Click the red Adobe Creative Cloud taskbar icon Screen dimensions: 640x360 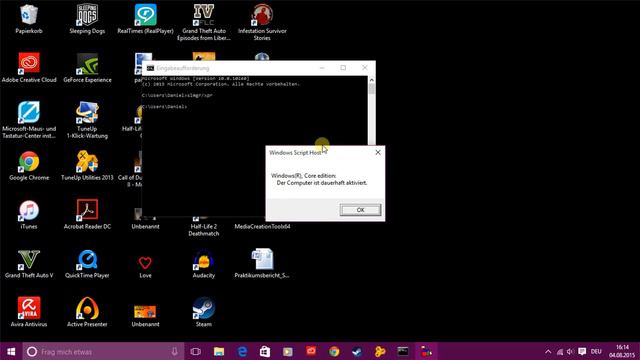tap(311, 351)
